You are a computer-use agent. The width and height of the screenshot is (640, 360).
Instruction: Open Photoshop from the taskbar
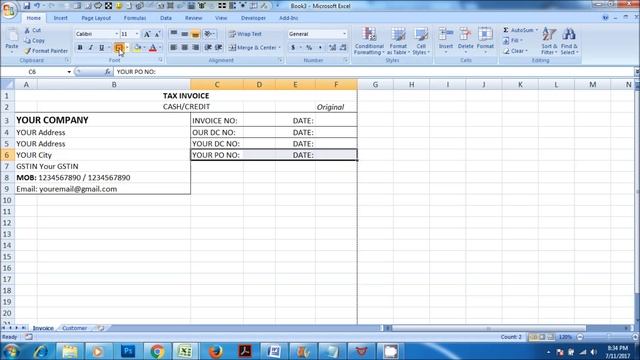tap(128, 351)
